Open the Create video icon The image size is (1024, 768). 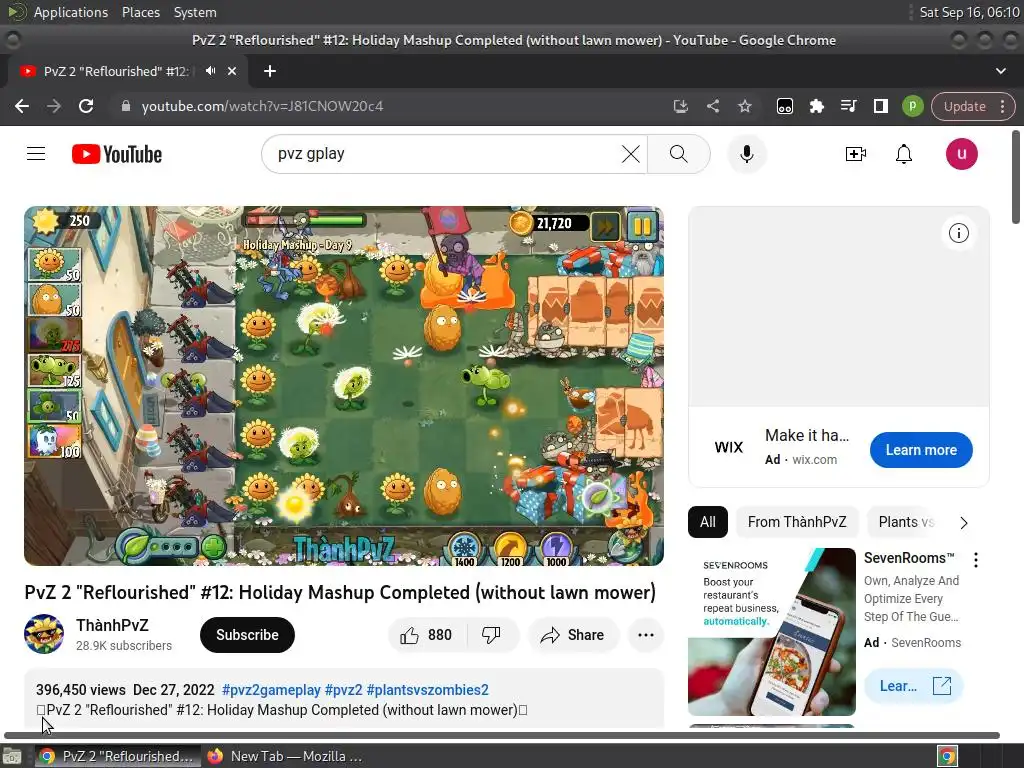point(856,154)
